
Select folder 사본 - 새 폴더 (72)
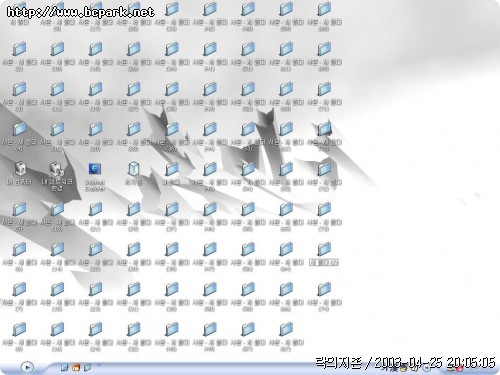coord(324,176)
